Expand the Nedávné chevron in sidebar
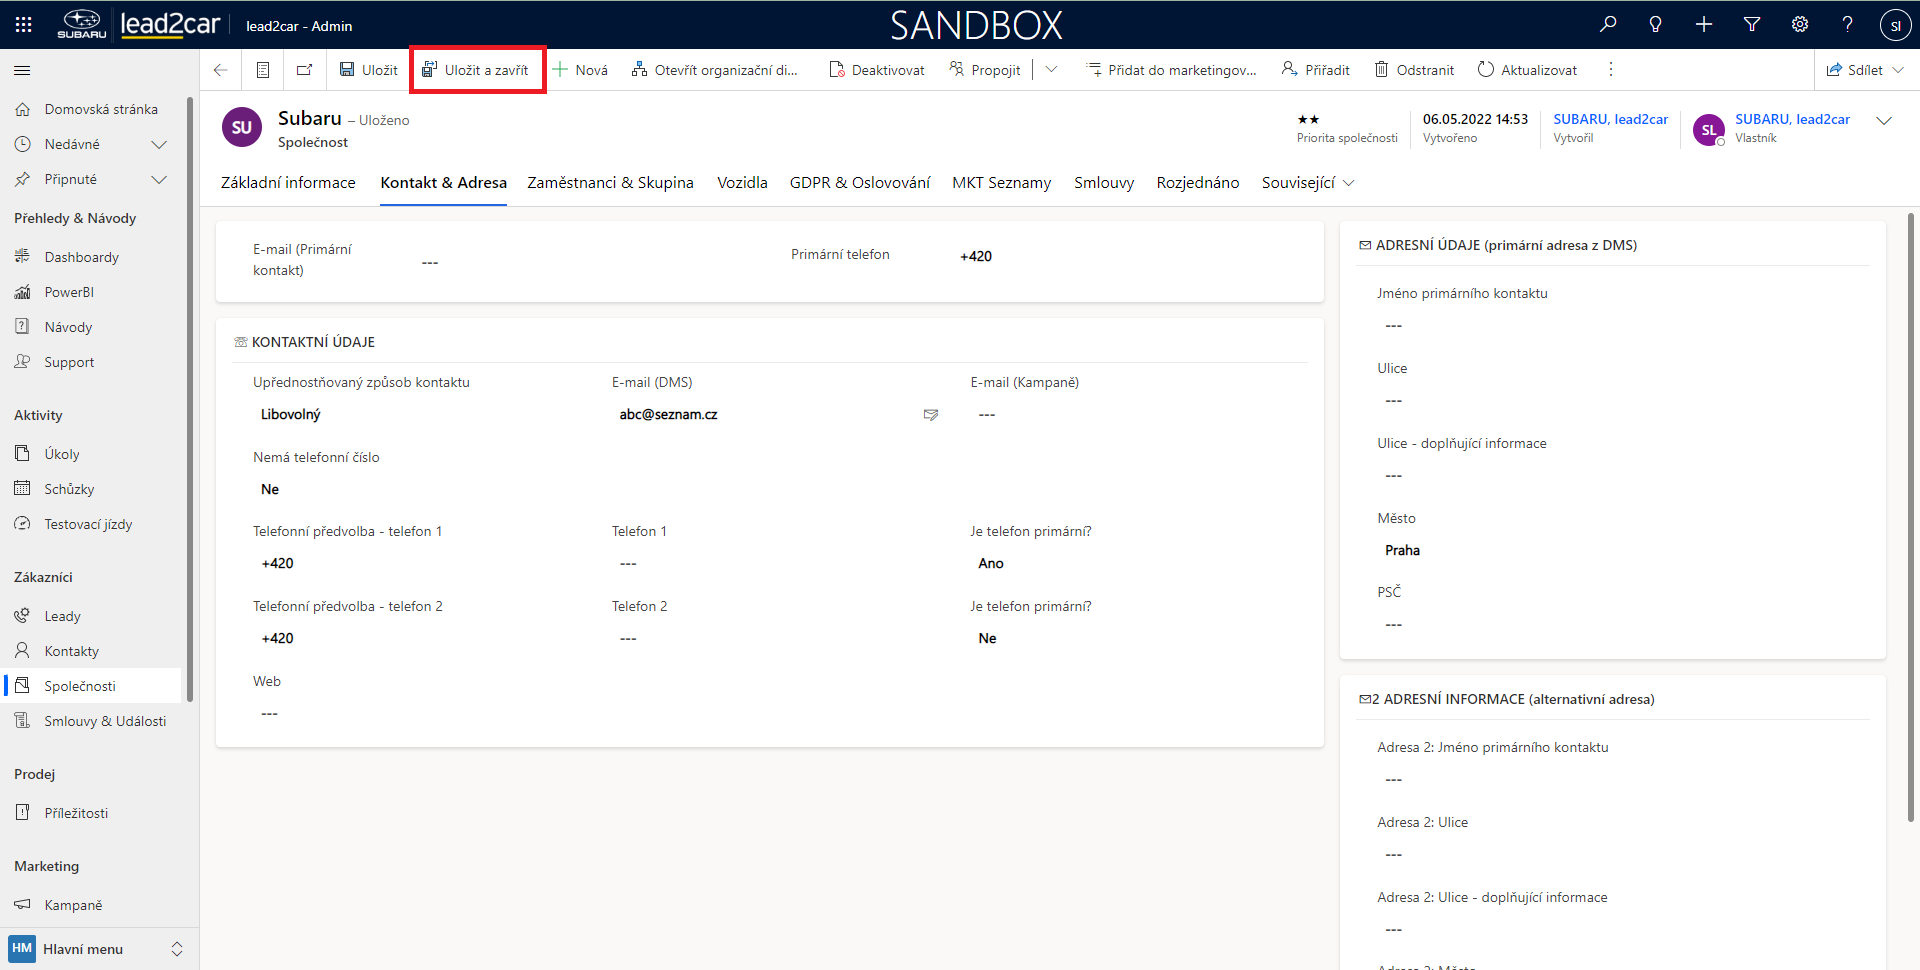 (x=158, y=145)
